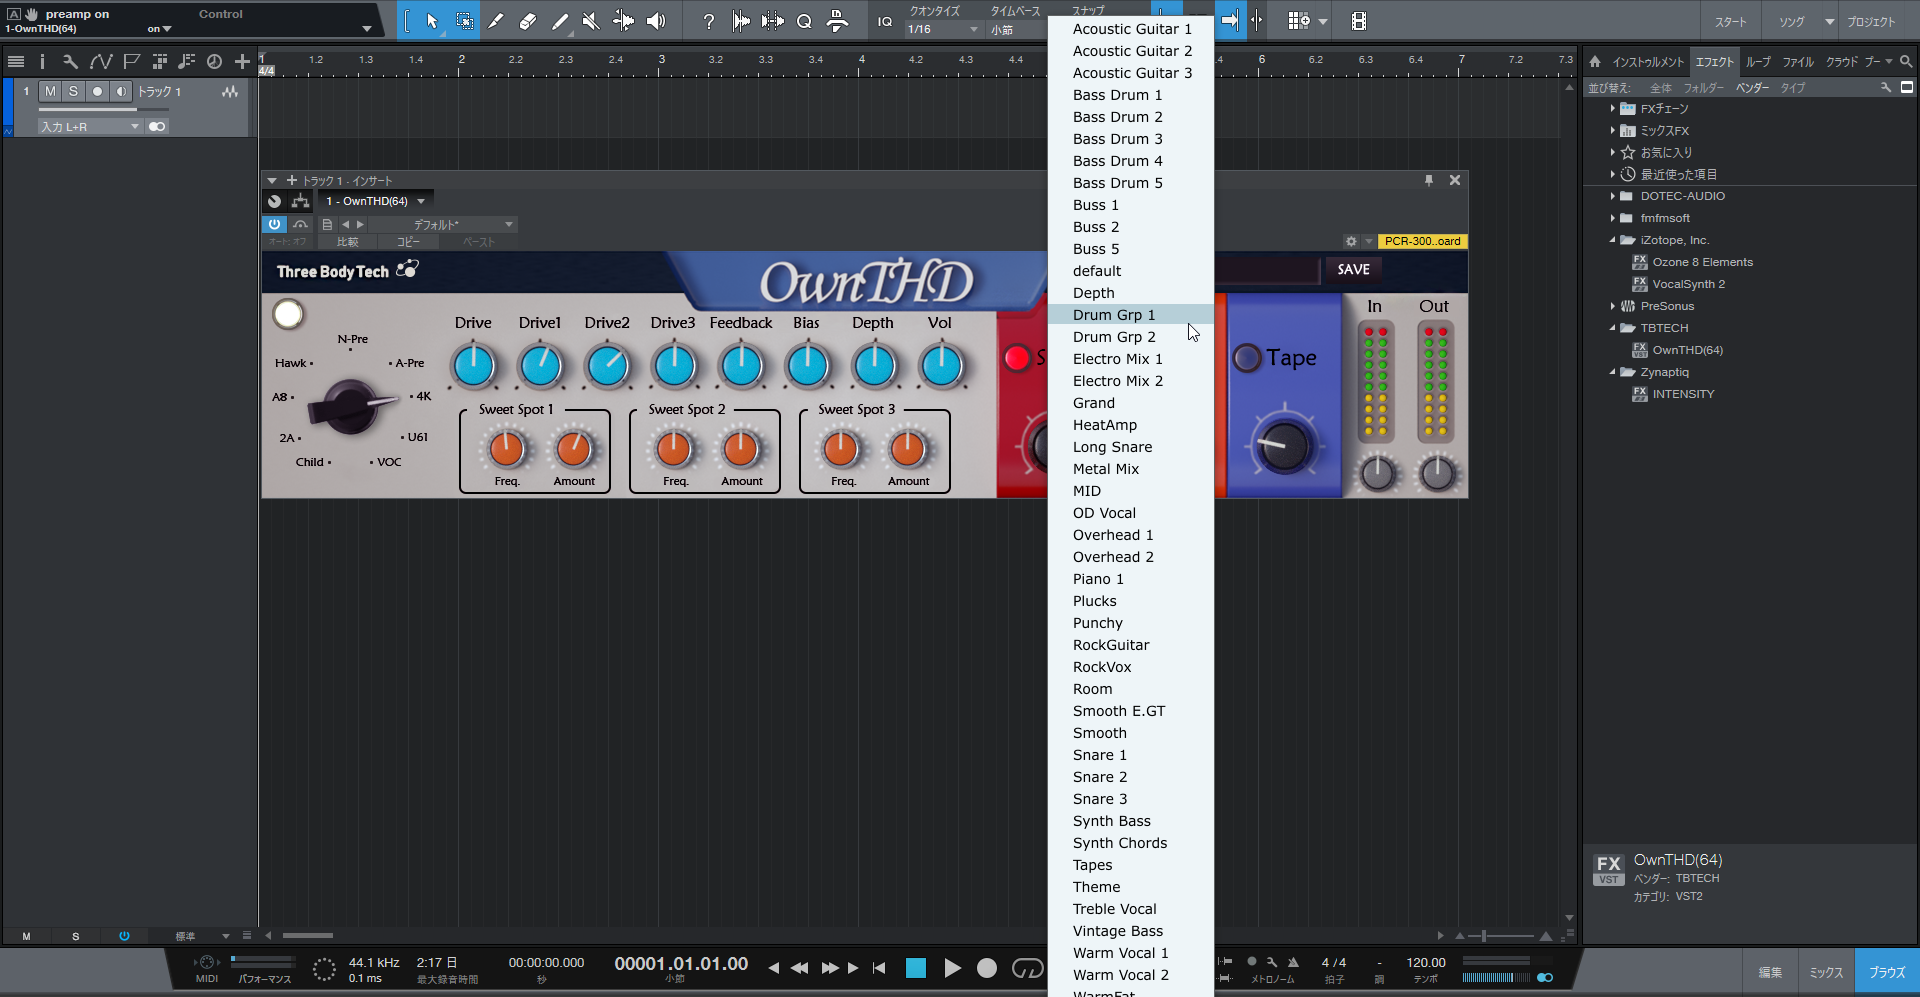Click the SAVE button in OwnTHD

click(1353, 269)
